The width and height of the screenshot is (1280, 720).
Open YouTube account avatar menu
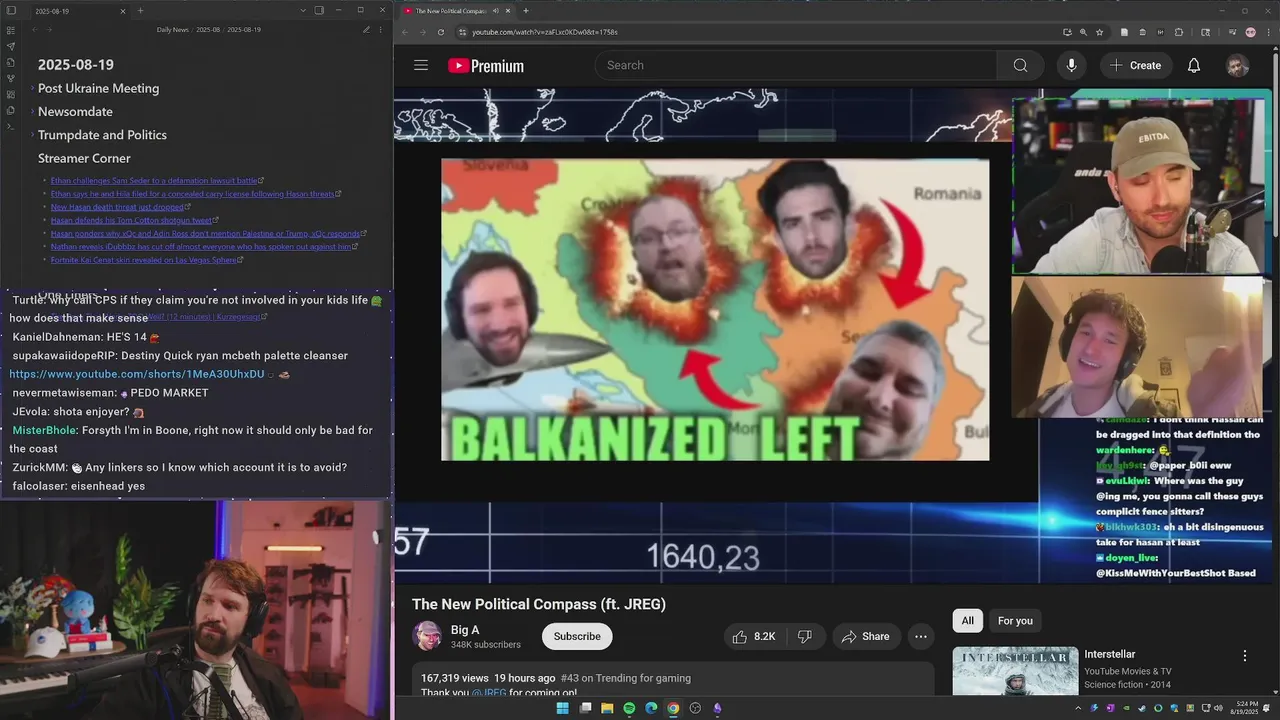[x=1238, y=65]
